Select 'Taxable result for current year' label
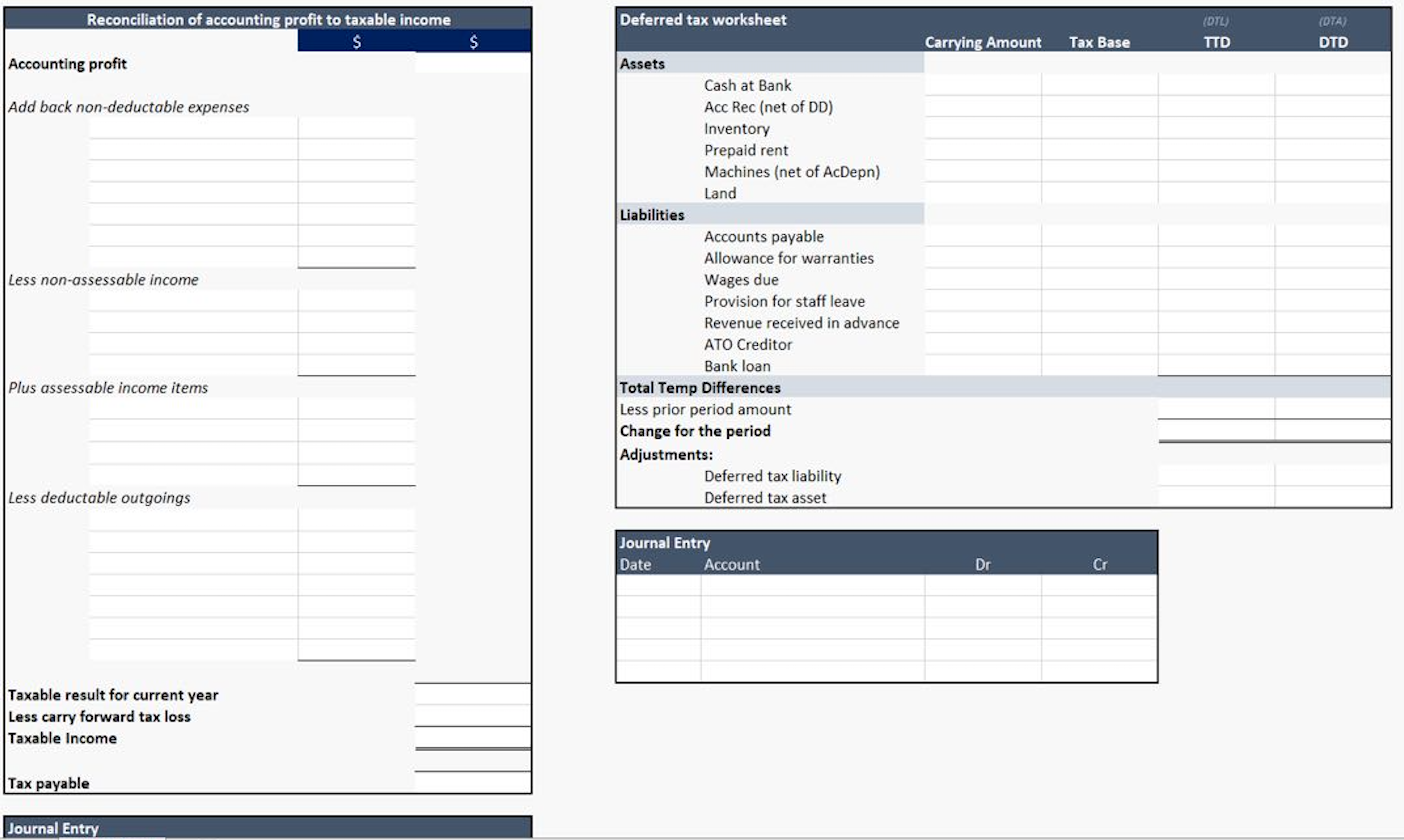This screenshot has width=1404, height=840. 113,695
